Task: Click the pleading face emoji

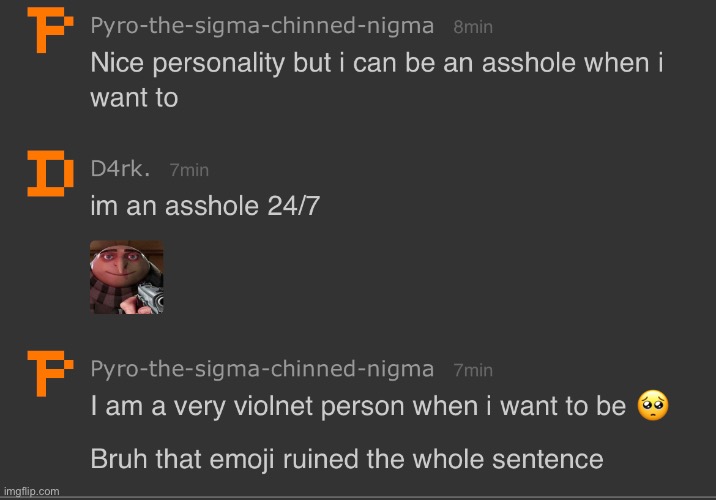Action: pyautogui.click(x=652, y=405)
